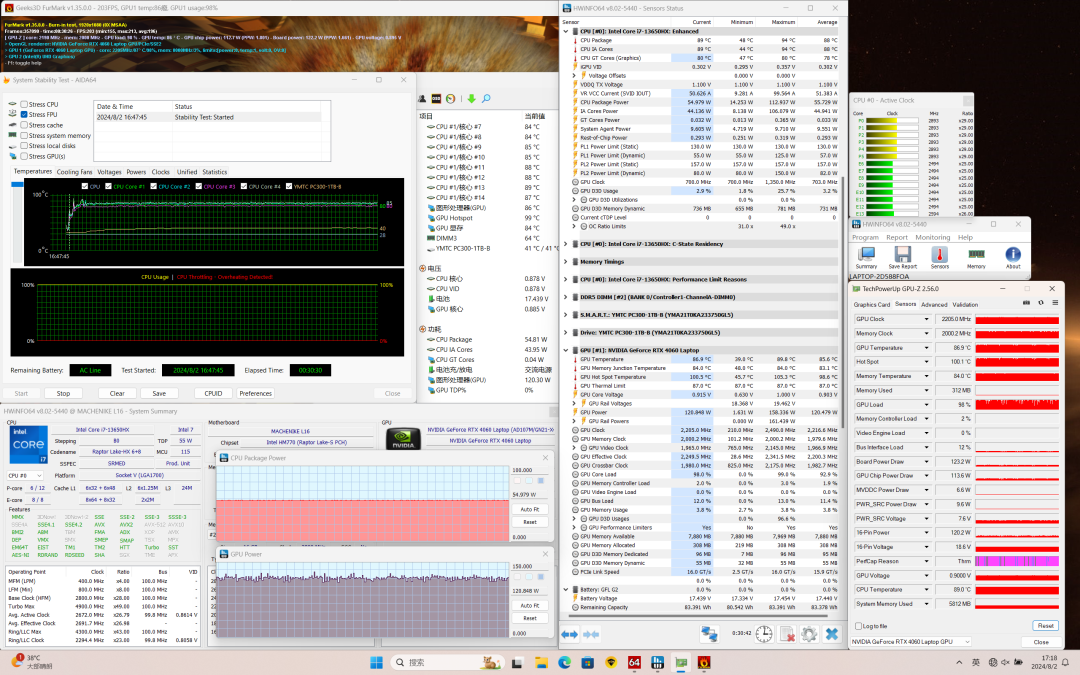Click the clock reset-timer icon in sensors
The image size is (1080, 675).
pos(764,634)
